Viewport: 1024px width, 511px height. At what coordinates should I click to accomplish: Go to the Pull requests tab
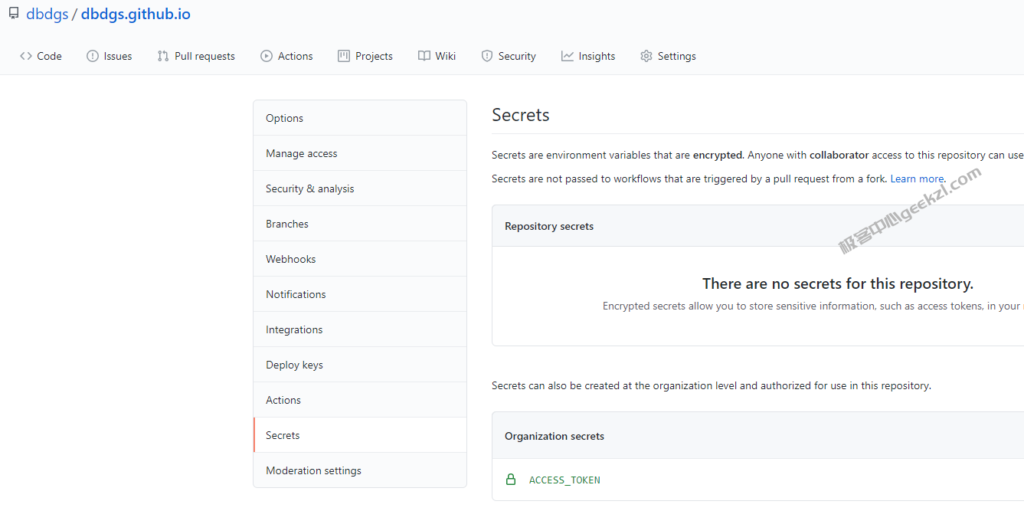[197, 56]
